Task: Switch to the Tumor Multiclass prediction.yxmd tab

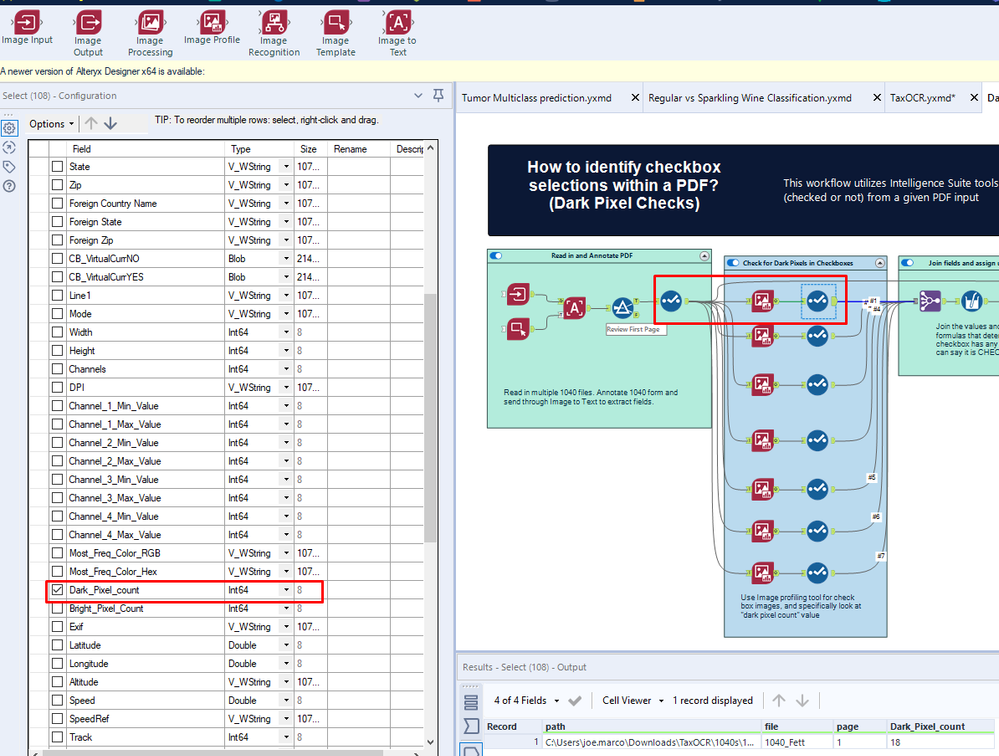Action: (536, 98)
